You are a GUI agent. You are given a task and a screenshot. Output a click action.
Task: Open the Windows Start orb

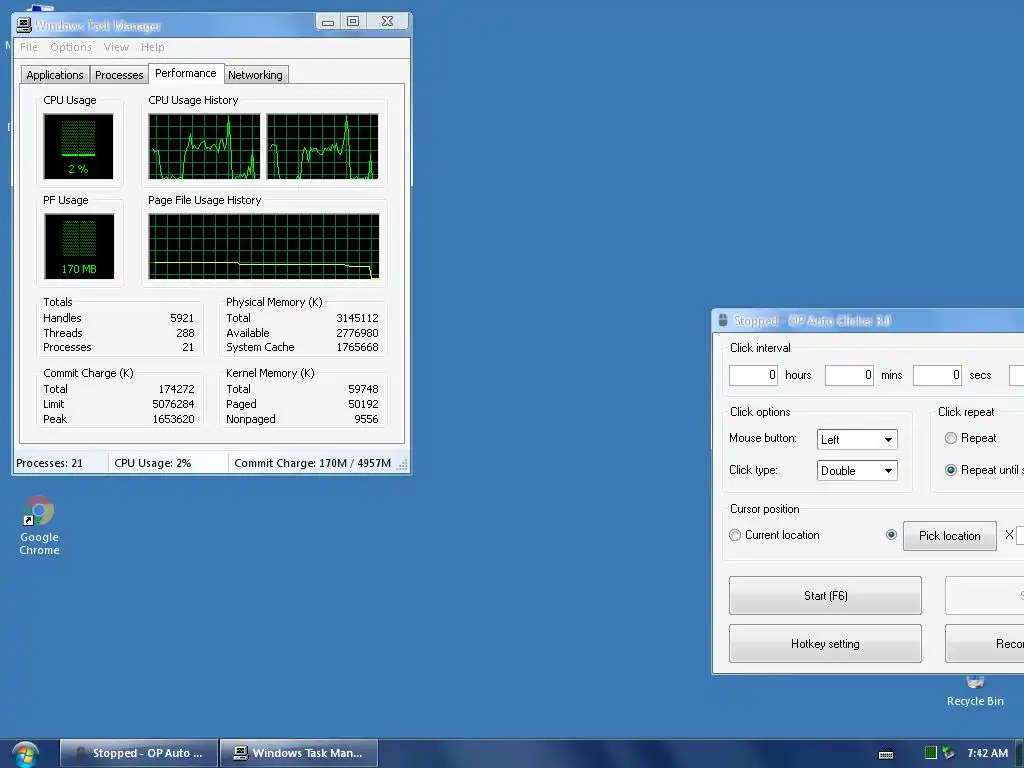point(25,754)
